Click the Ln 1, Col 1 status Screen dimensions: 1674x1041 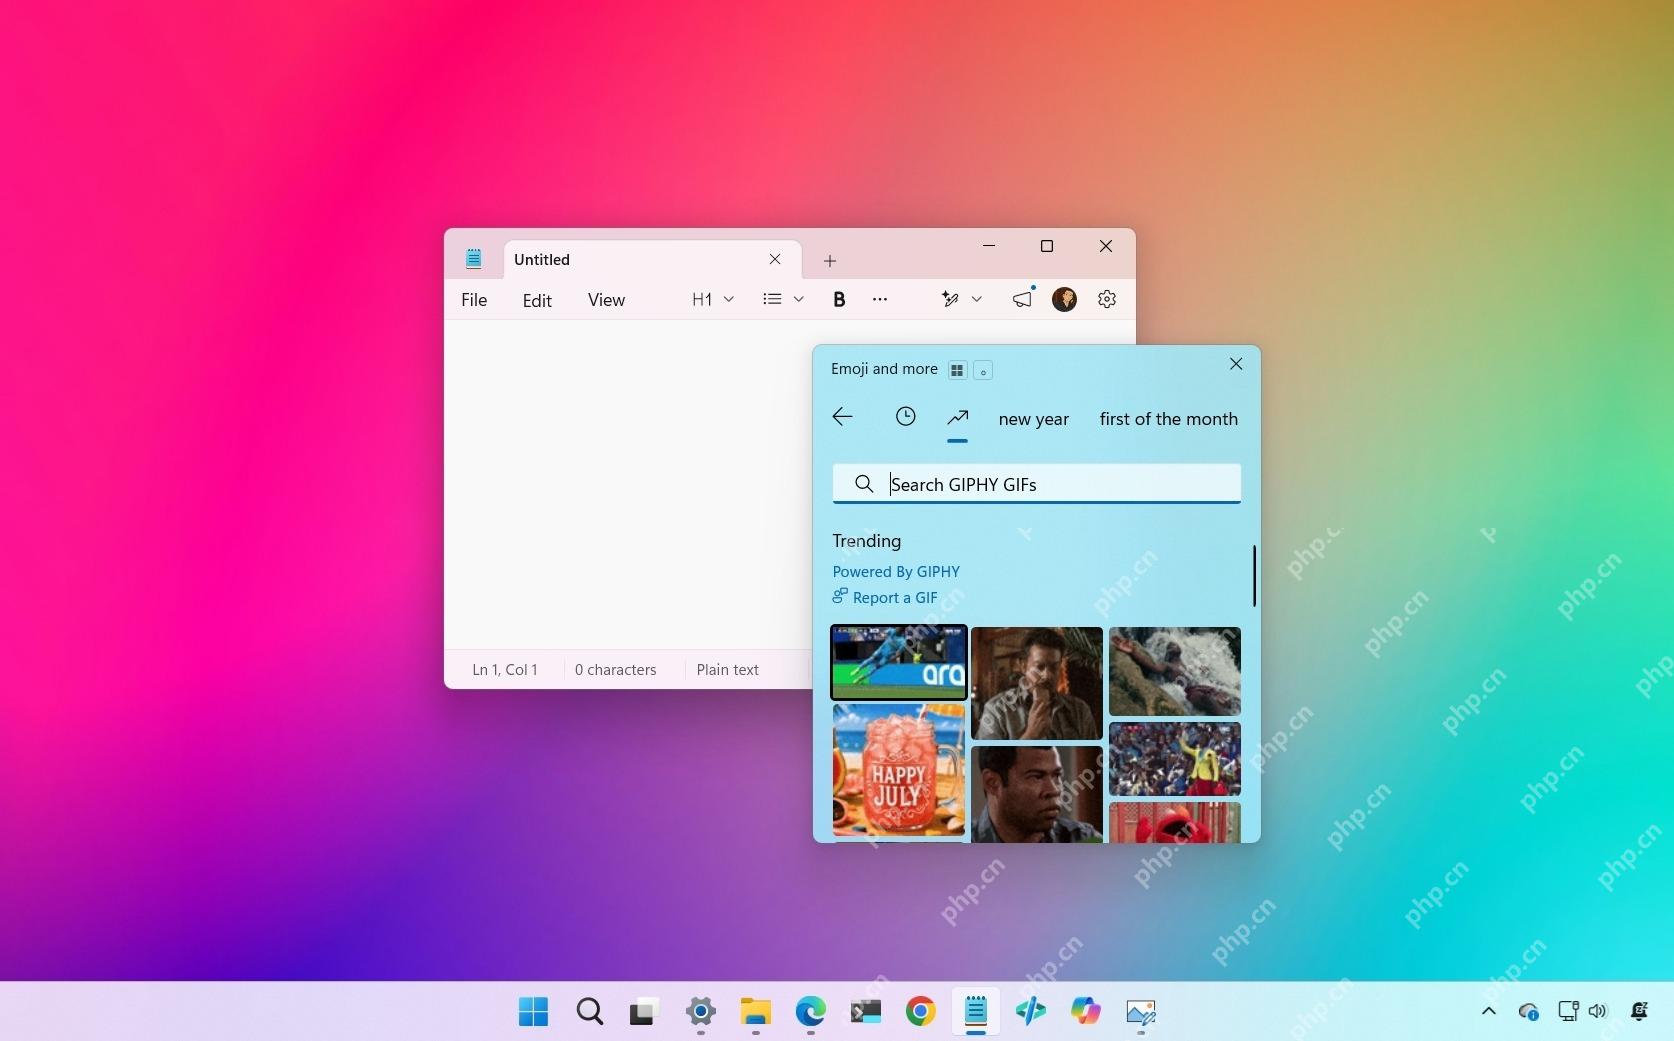[505, 670]
